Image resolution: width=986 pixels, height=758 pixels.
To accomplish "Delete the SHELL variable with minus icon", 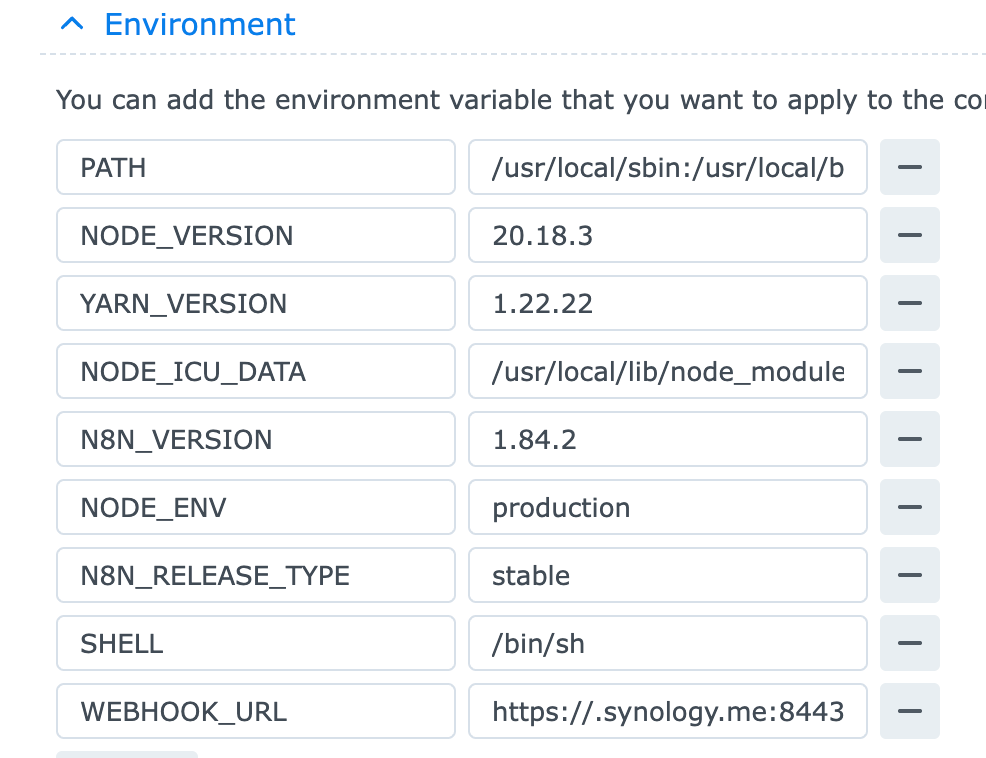I will coord(909,643).
